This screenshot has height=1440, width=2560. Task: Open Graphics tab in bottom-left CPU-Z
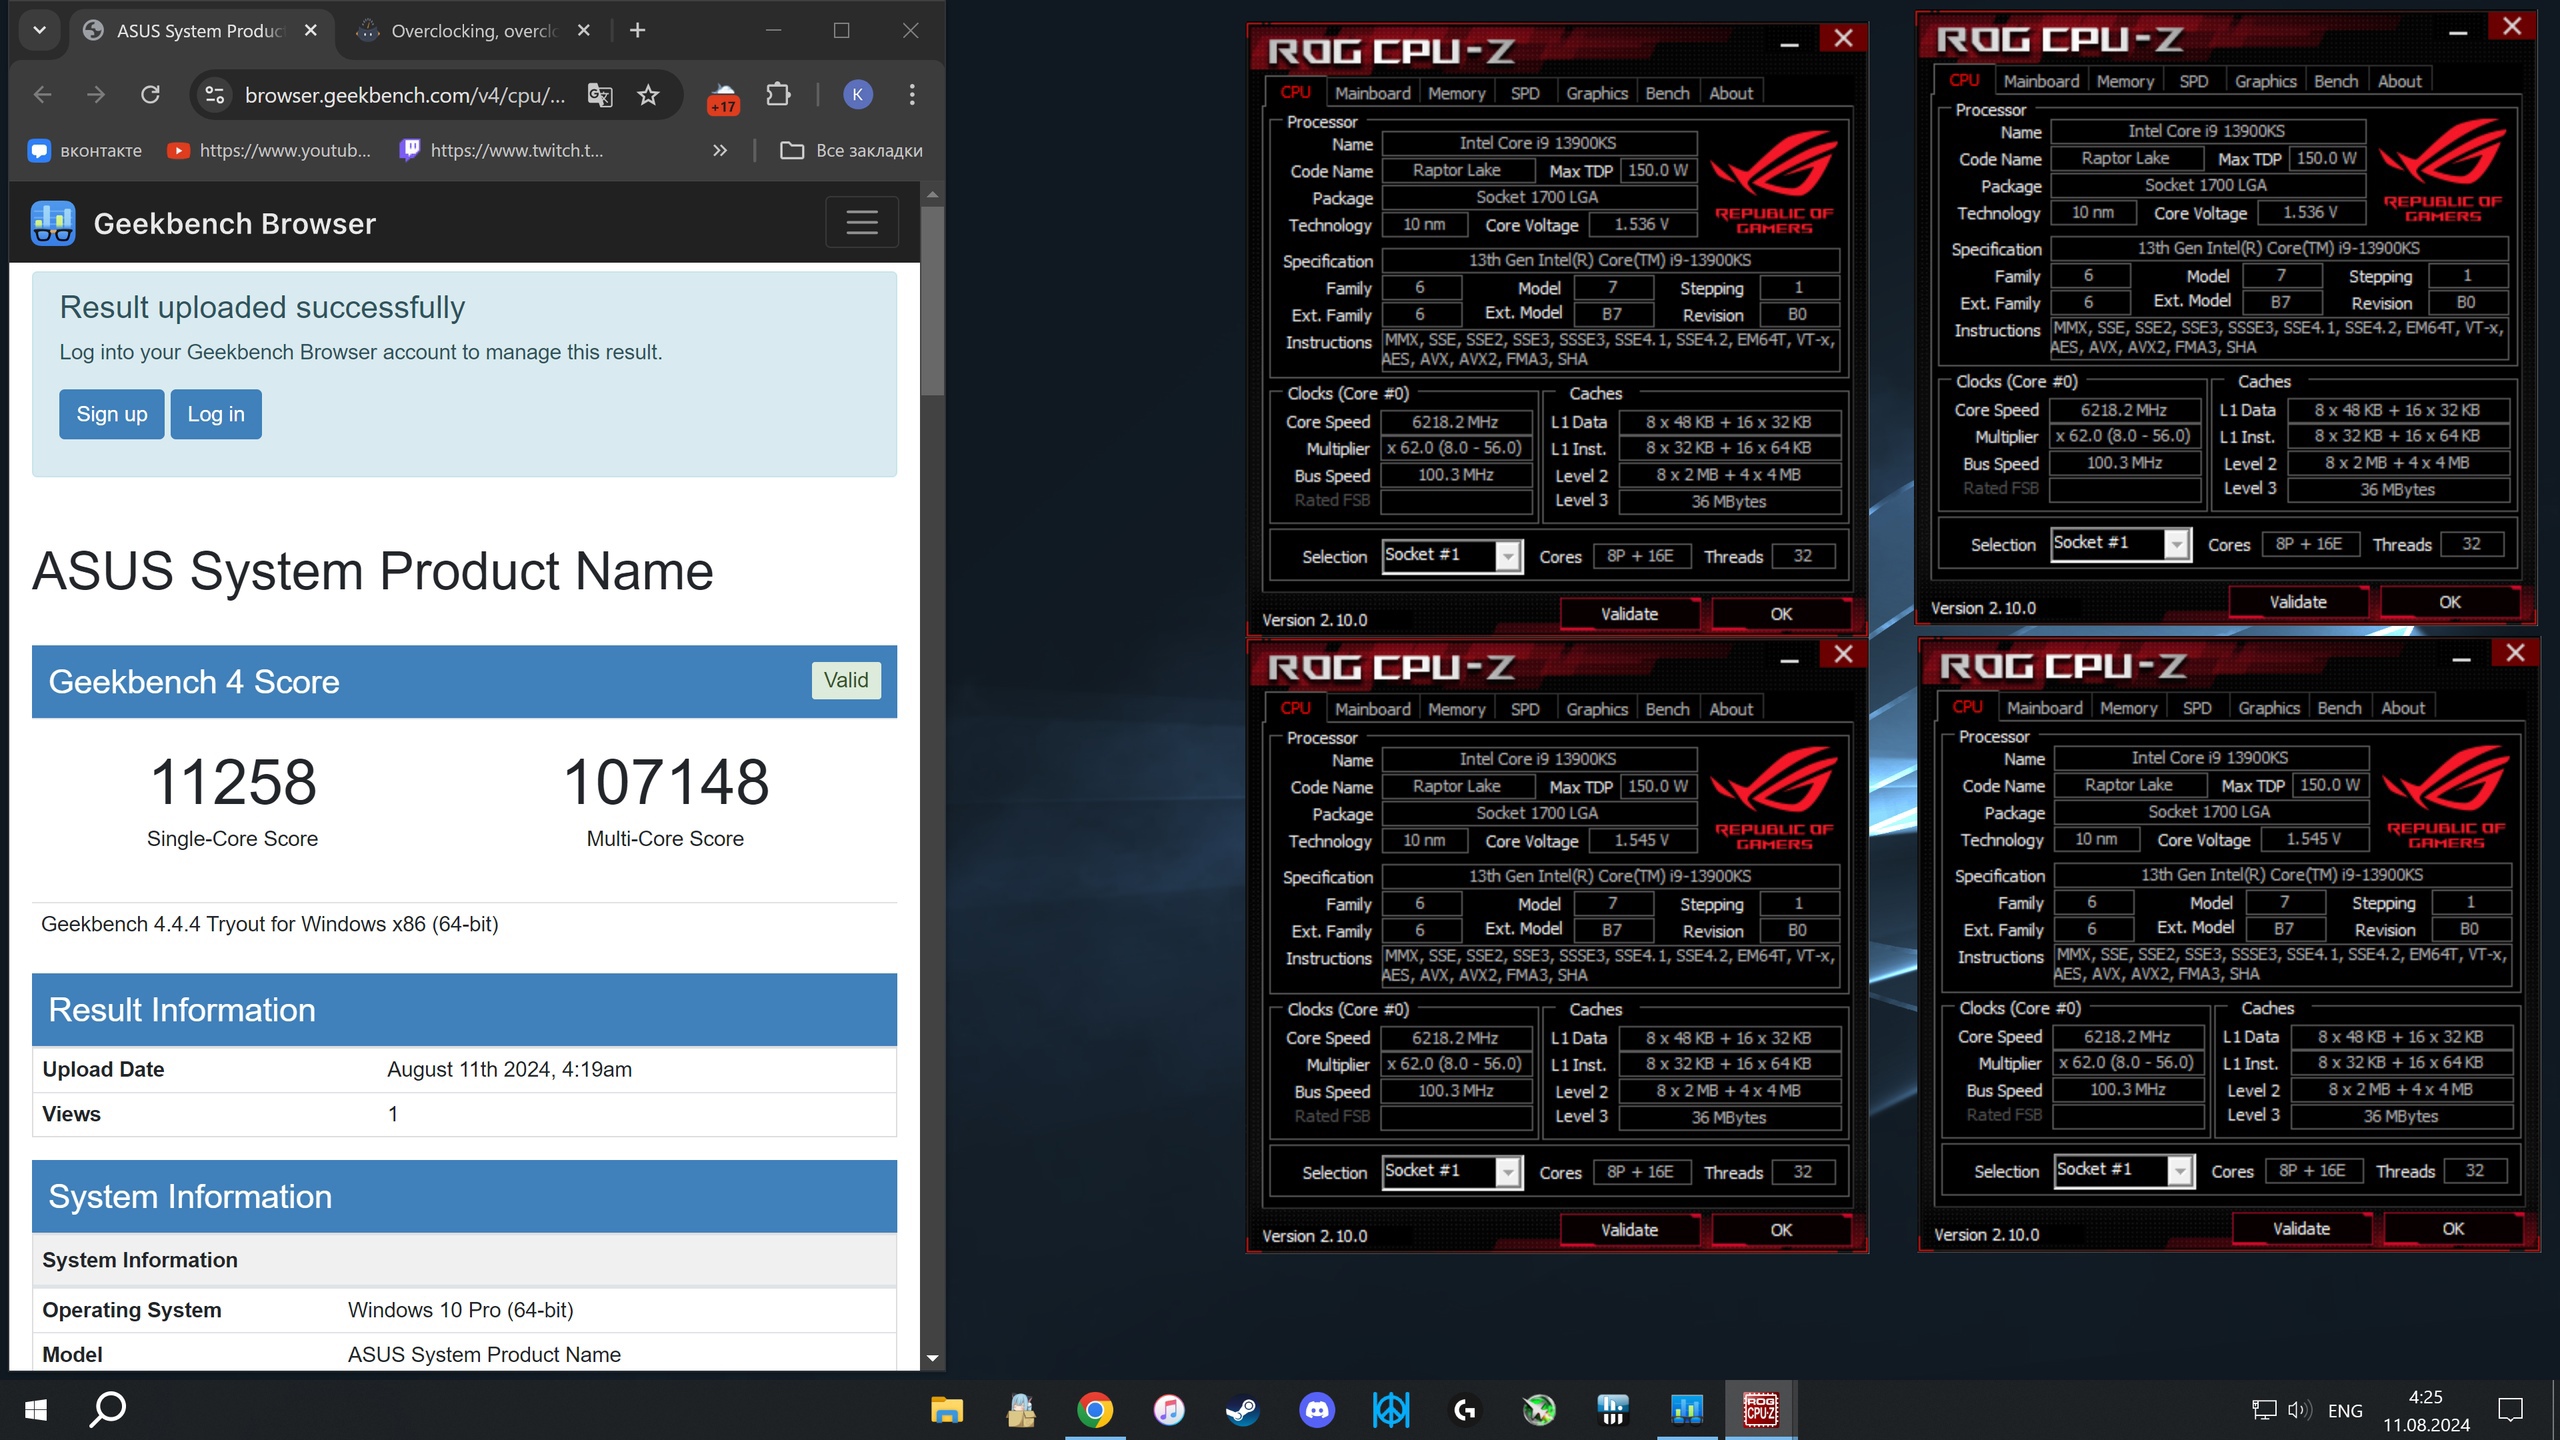click(x=1596, y=709)
